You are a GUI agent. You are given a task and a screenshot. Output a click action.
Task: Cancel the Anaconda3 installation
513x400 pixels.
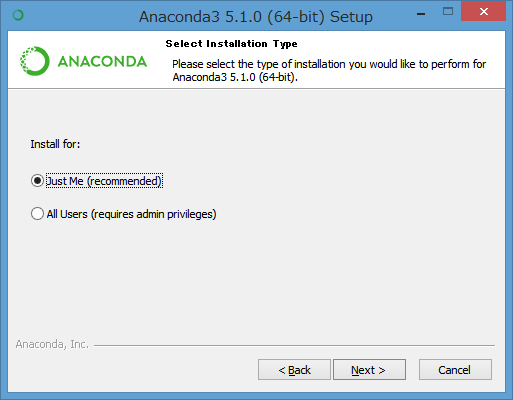(455, 370)
